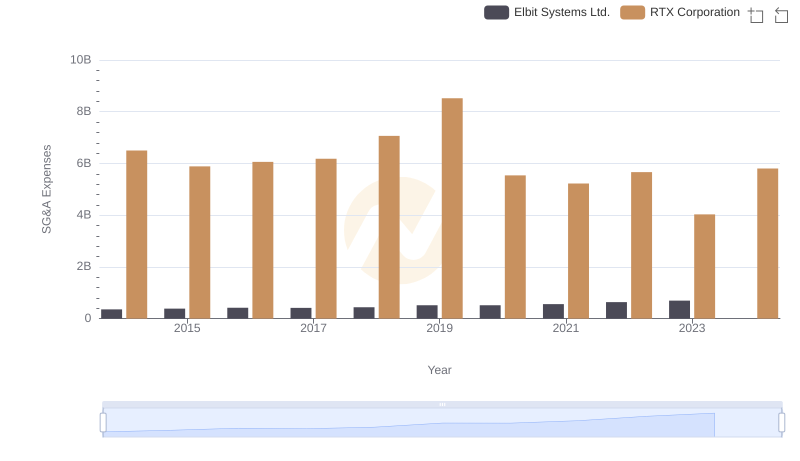Select Elbit Systems bar for 2018
Viewport: 800px width, 461px height.
click(364, 313)
